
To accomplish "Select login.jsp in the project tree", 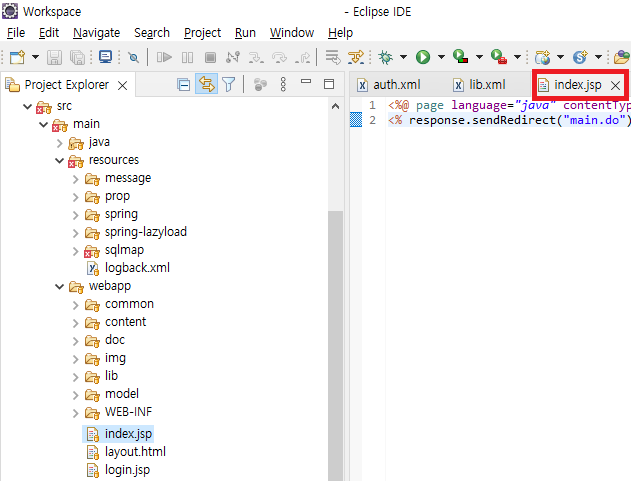I will pyautogui.click(x=127, y=470).
